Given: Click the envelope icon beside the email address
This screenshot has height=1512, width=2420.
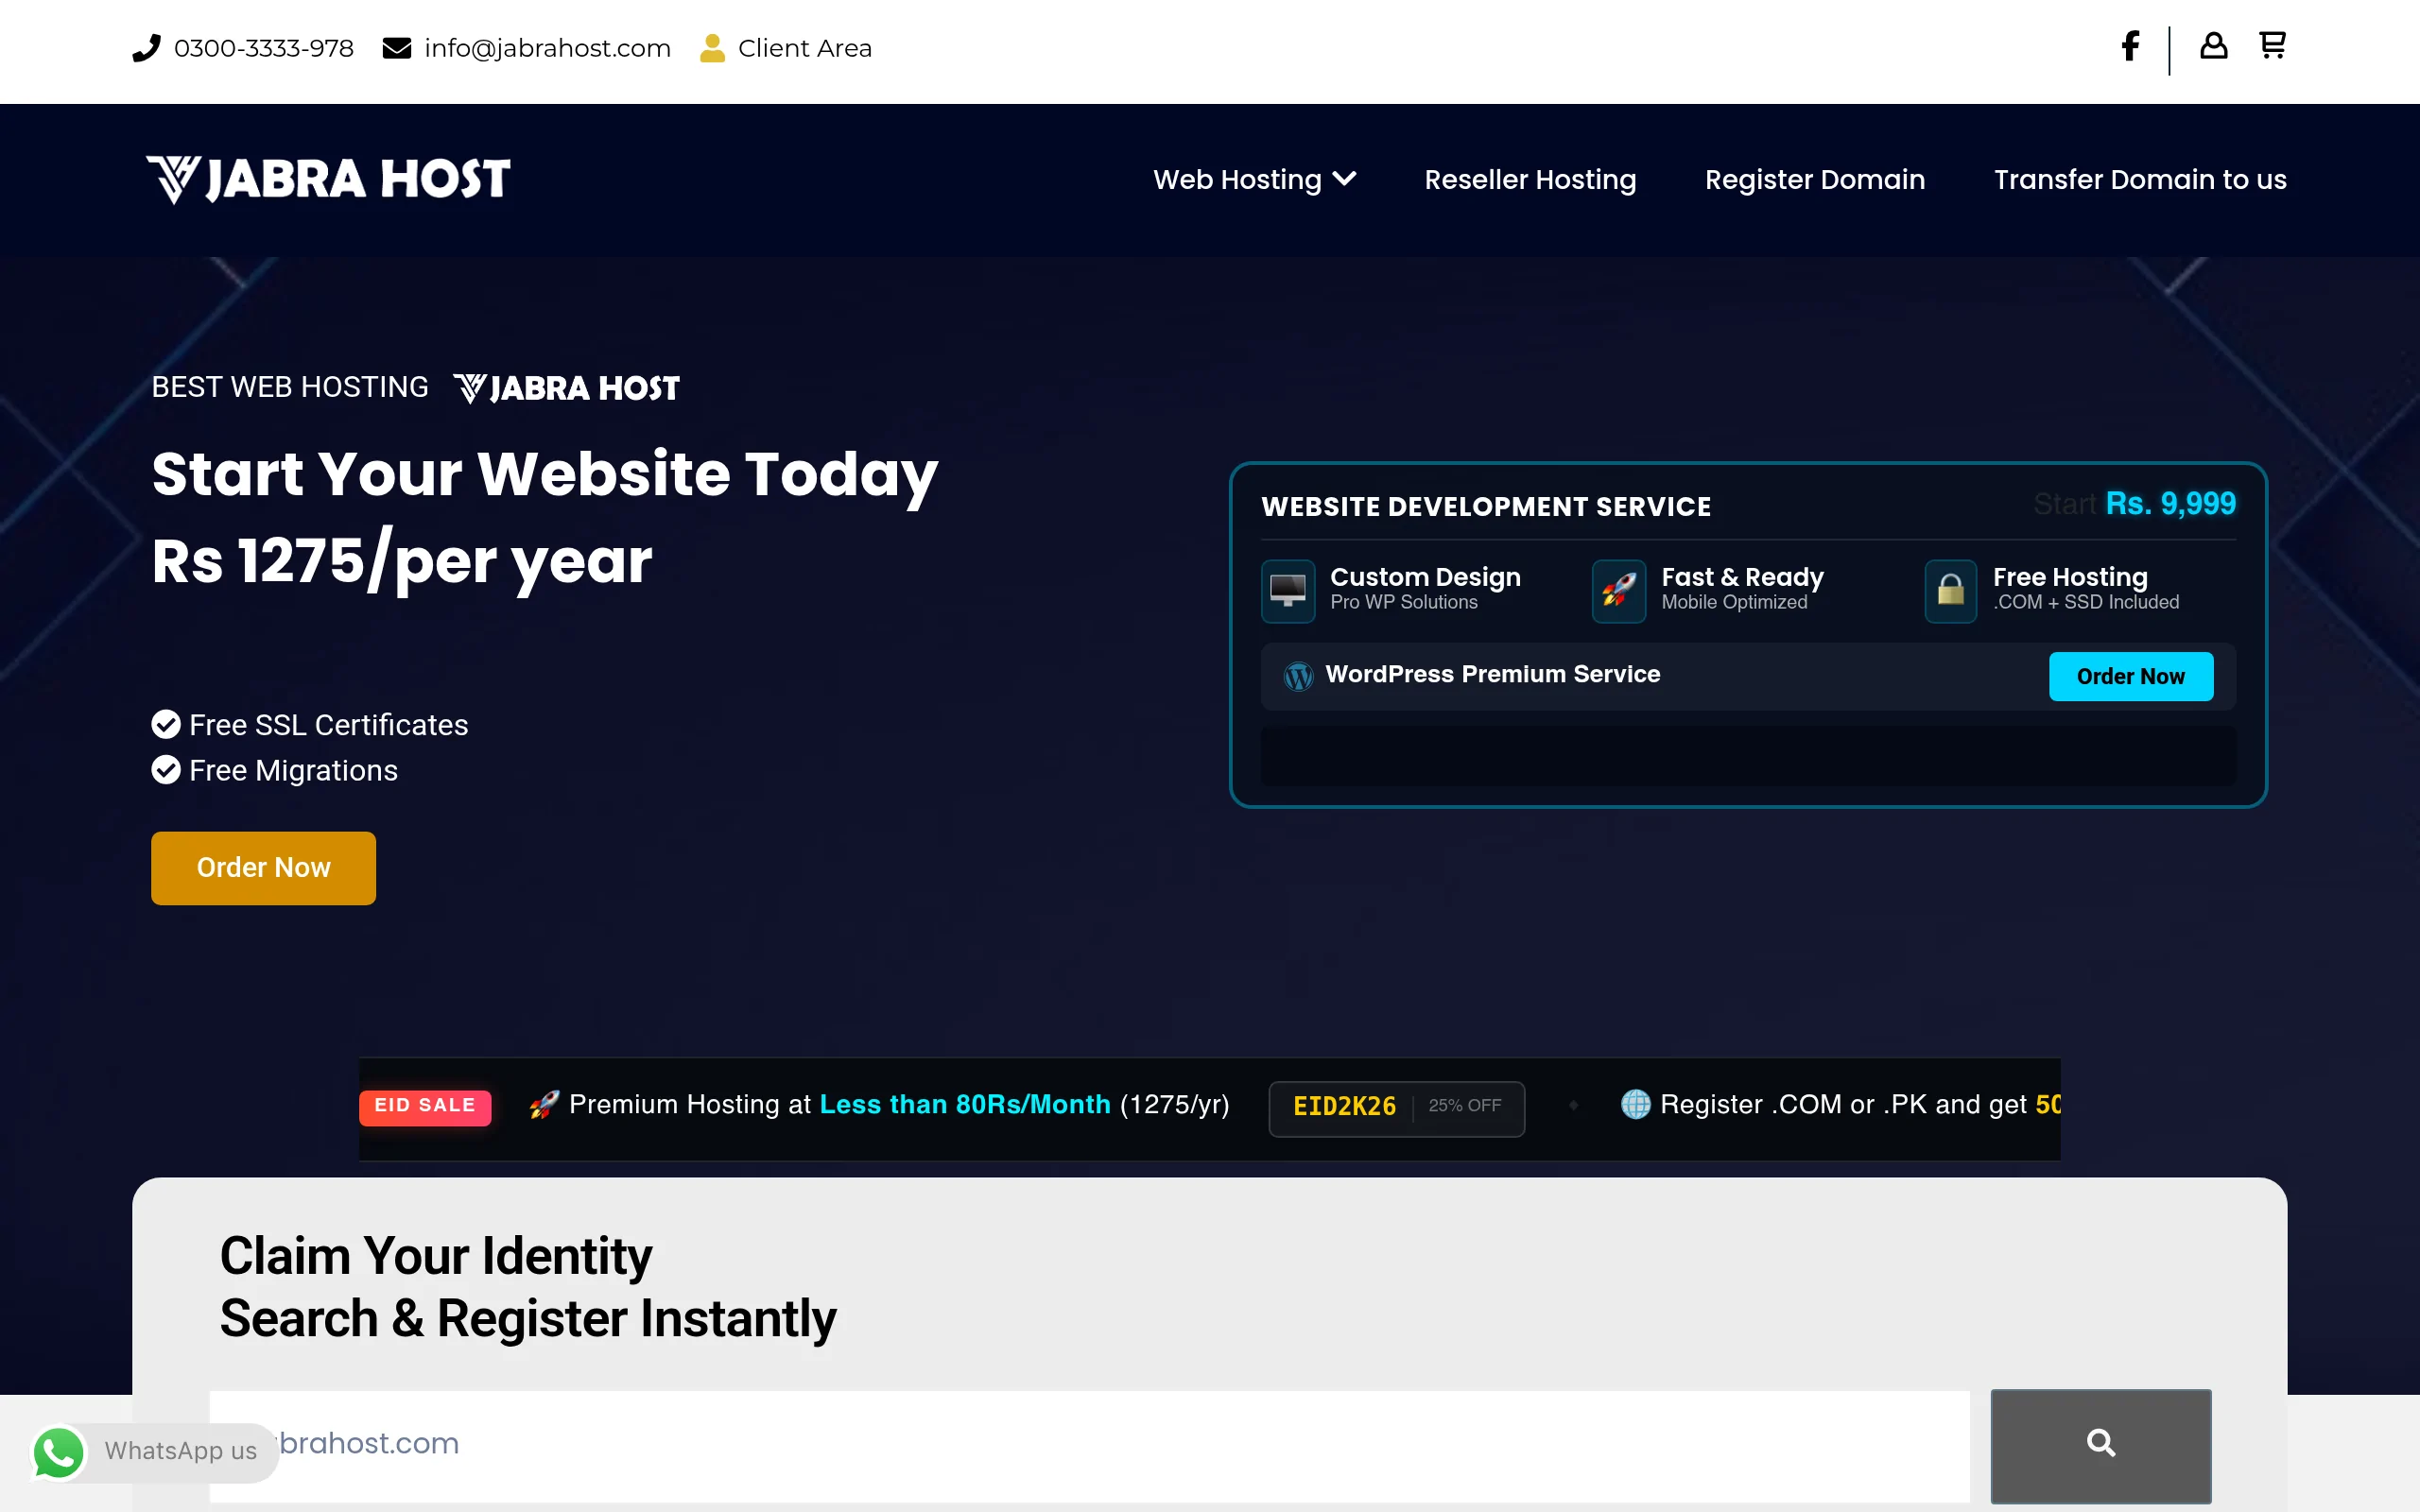Looking at the screenshot, I should tap(397, 48).
